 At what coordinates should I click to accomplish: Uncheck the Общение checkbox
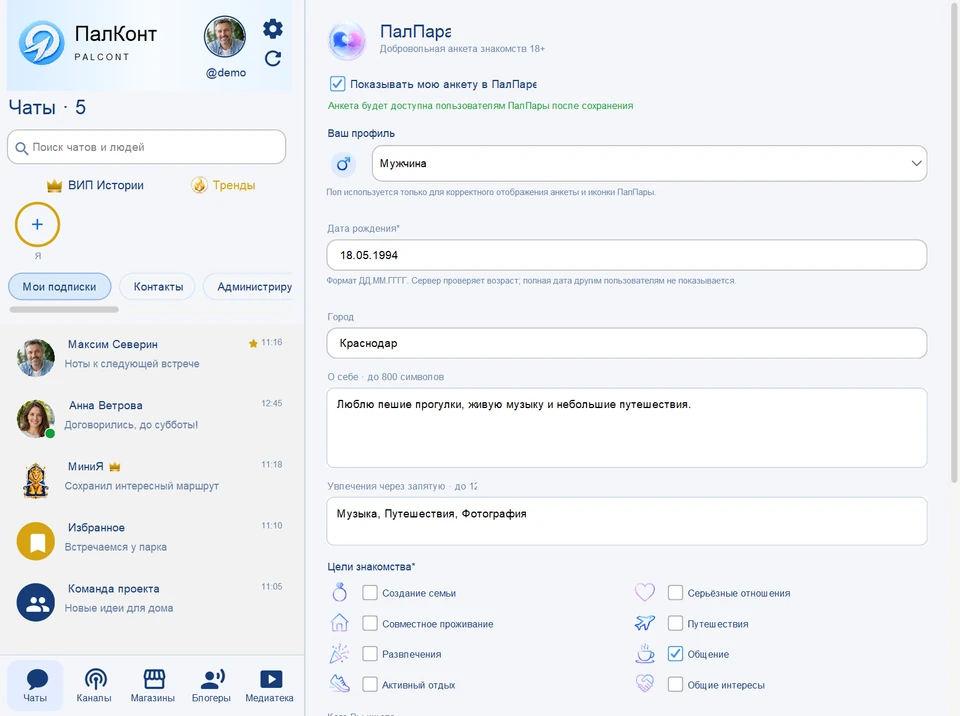[x=675, y=654]
